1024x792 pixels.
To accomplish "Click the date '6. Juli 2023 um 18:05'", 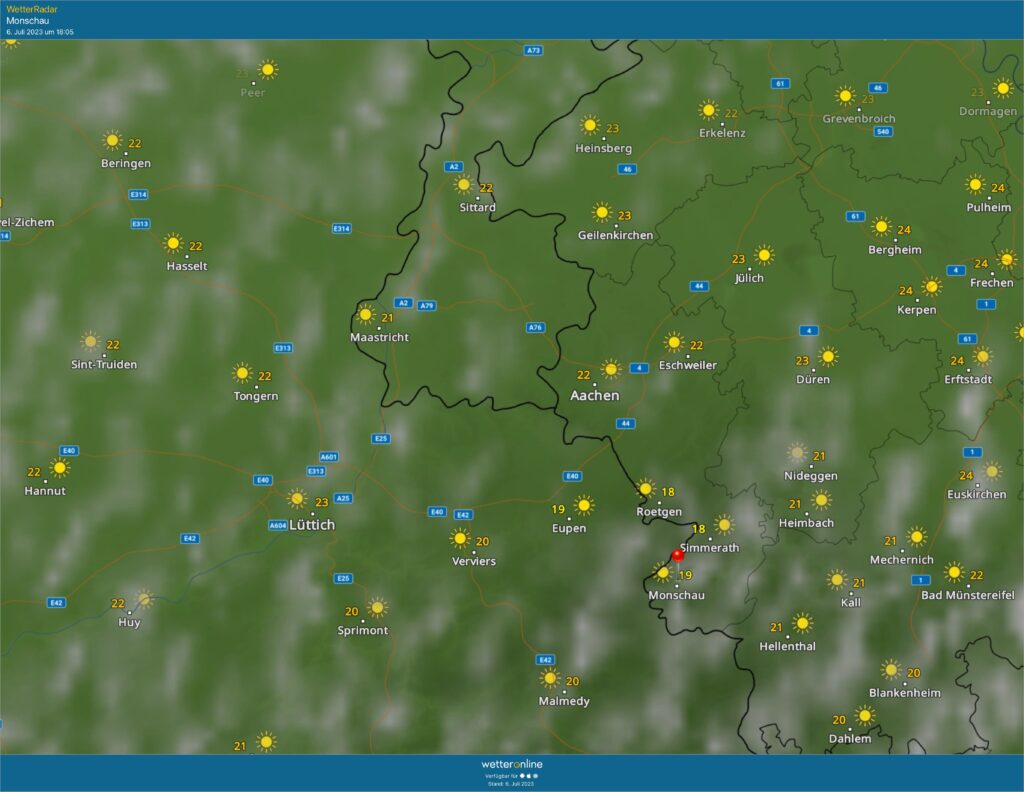I will coord(40,32).
